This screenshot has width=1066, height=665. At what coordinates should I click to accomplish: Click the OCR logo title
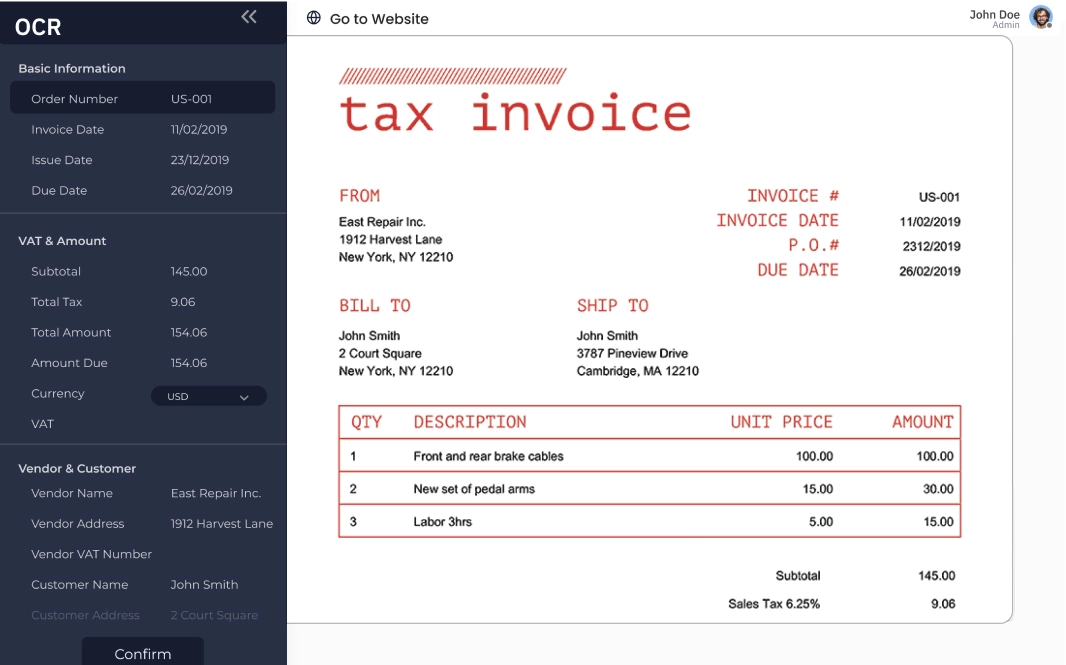(x=38, y=27)
